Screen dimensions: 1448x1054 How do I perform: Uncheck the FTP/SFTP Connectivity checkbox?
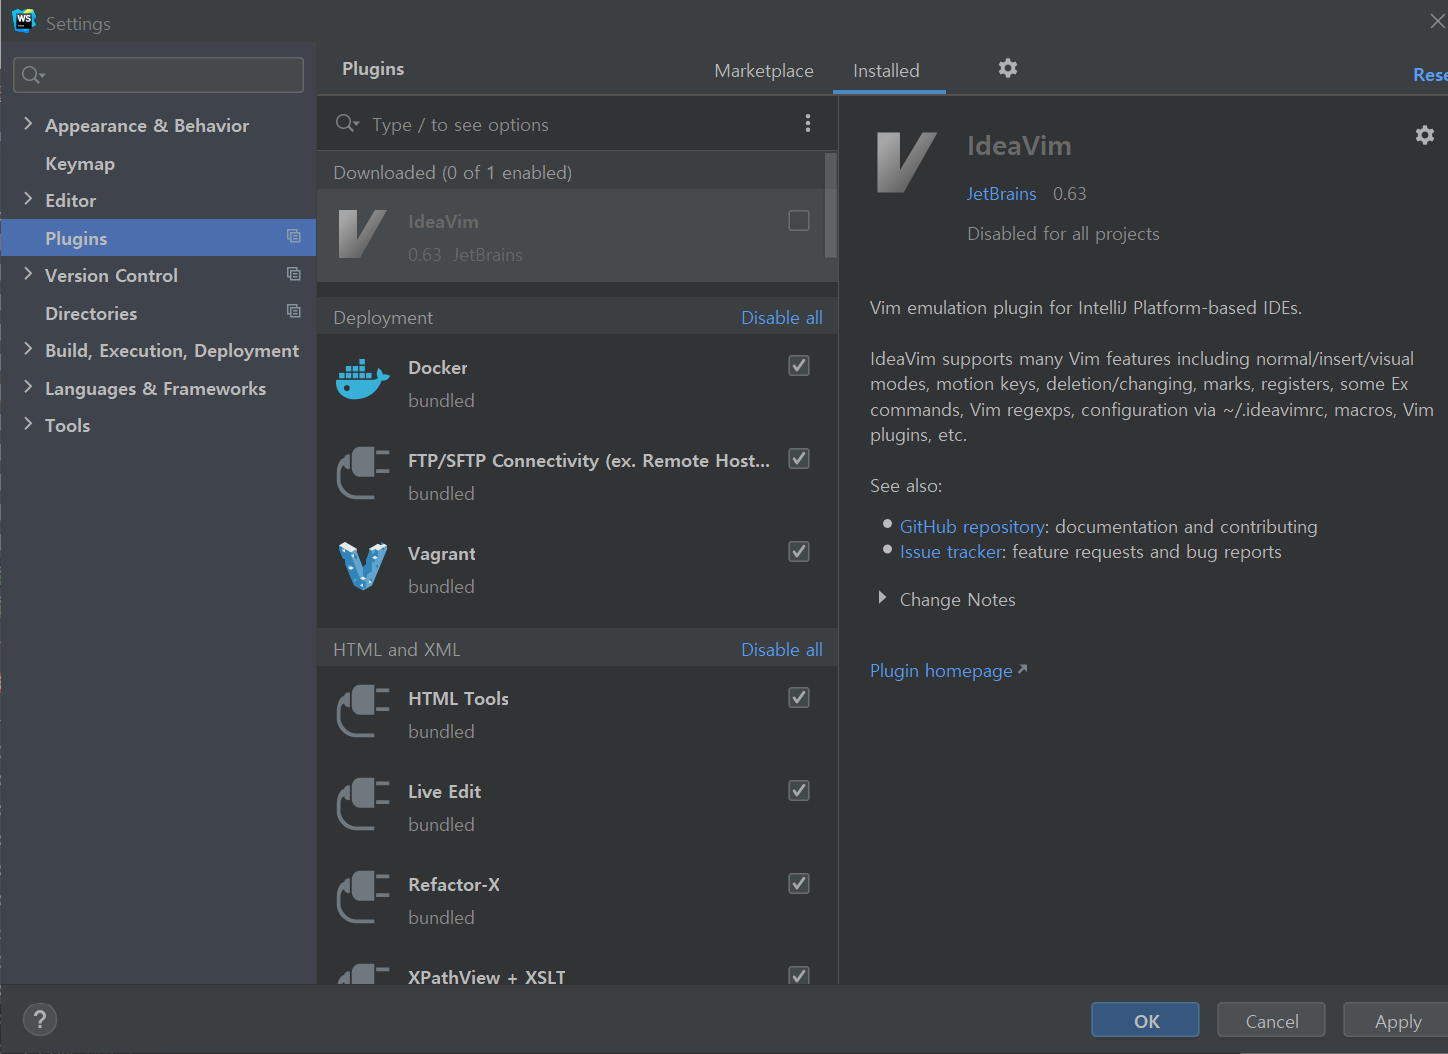[799, 458]
